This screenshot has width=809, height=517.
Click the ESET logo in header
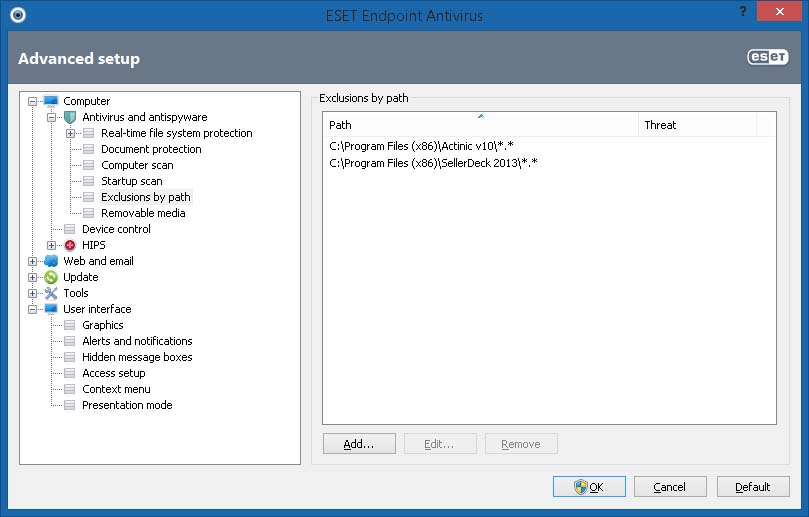tap(768, 57)
